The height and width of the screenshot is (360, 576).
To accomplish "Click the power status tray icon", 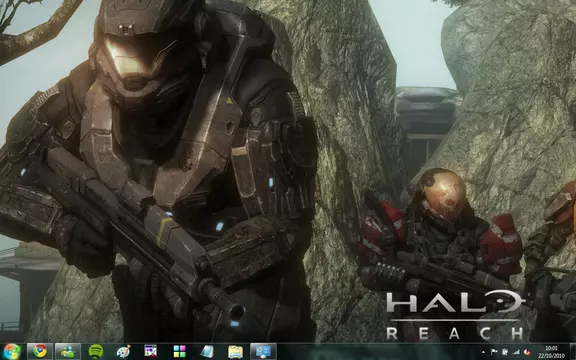I will click(505, 352).
